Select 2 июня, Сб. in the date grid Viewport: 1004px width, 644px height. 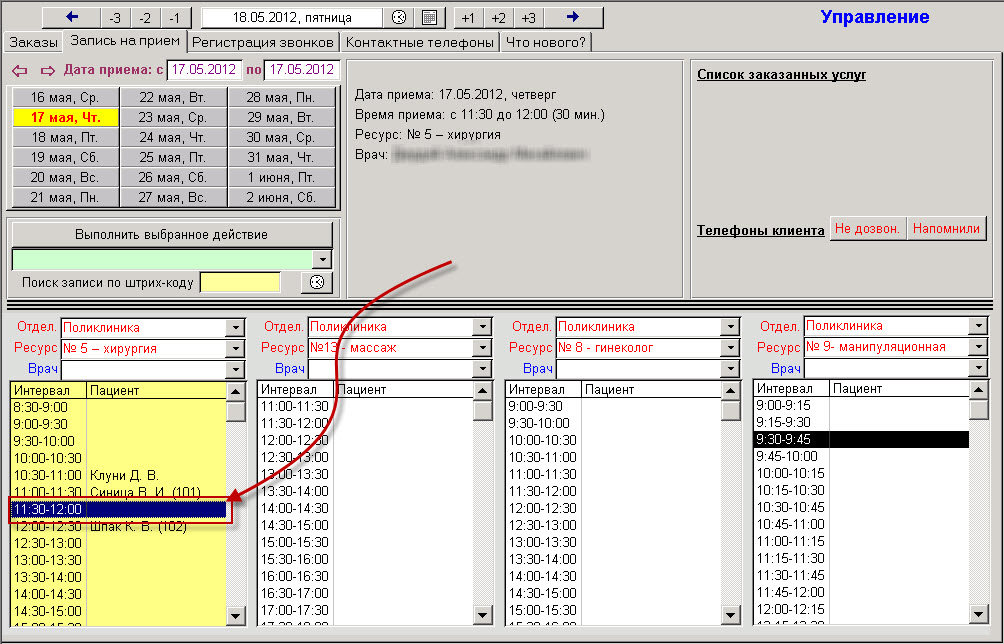click(281, 197)
